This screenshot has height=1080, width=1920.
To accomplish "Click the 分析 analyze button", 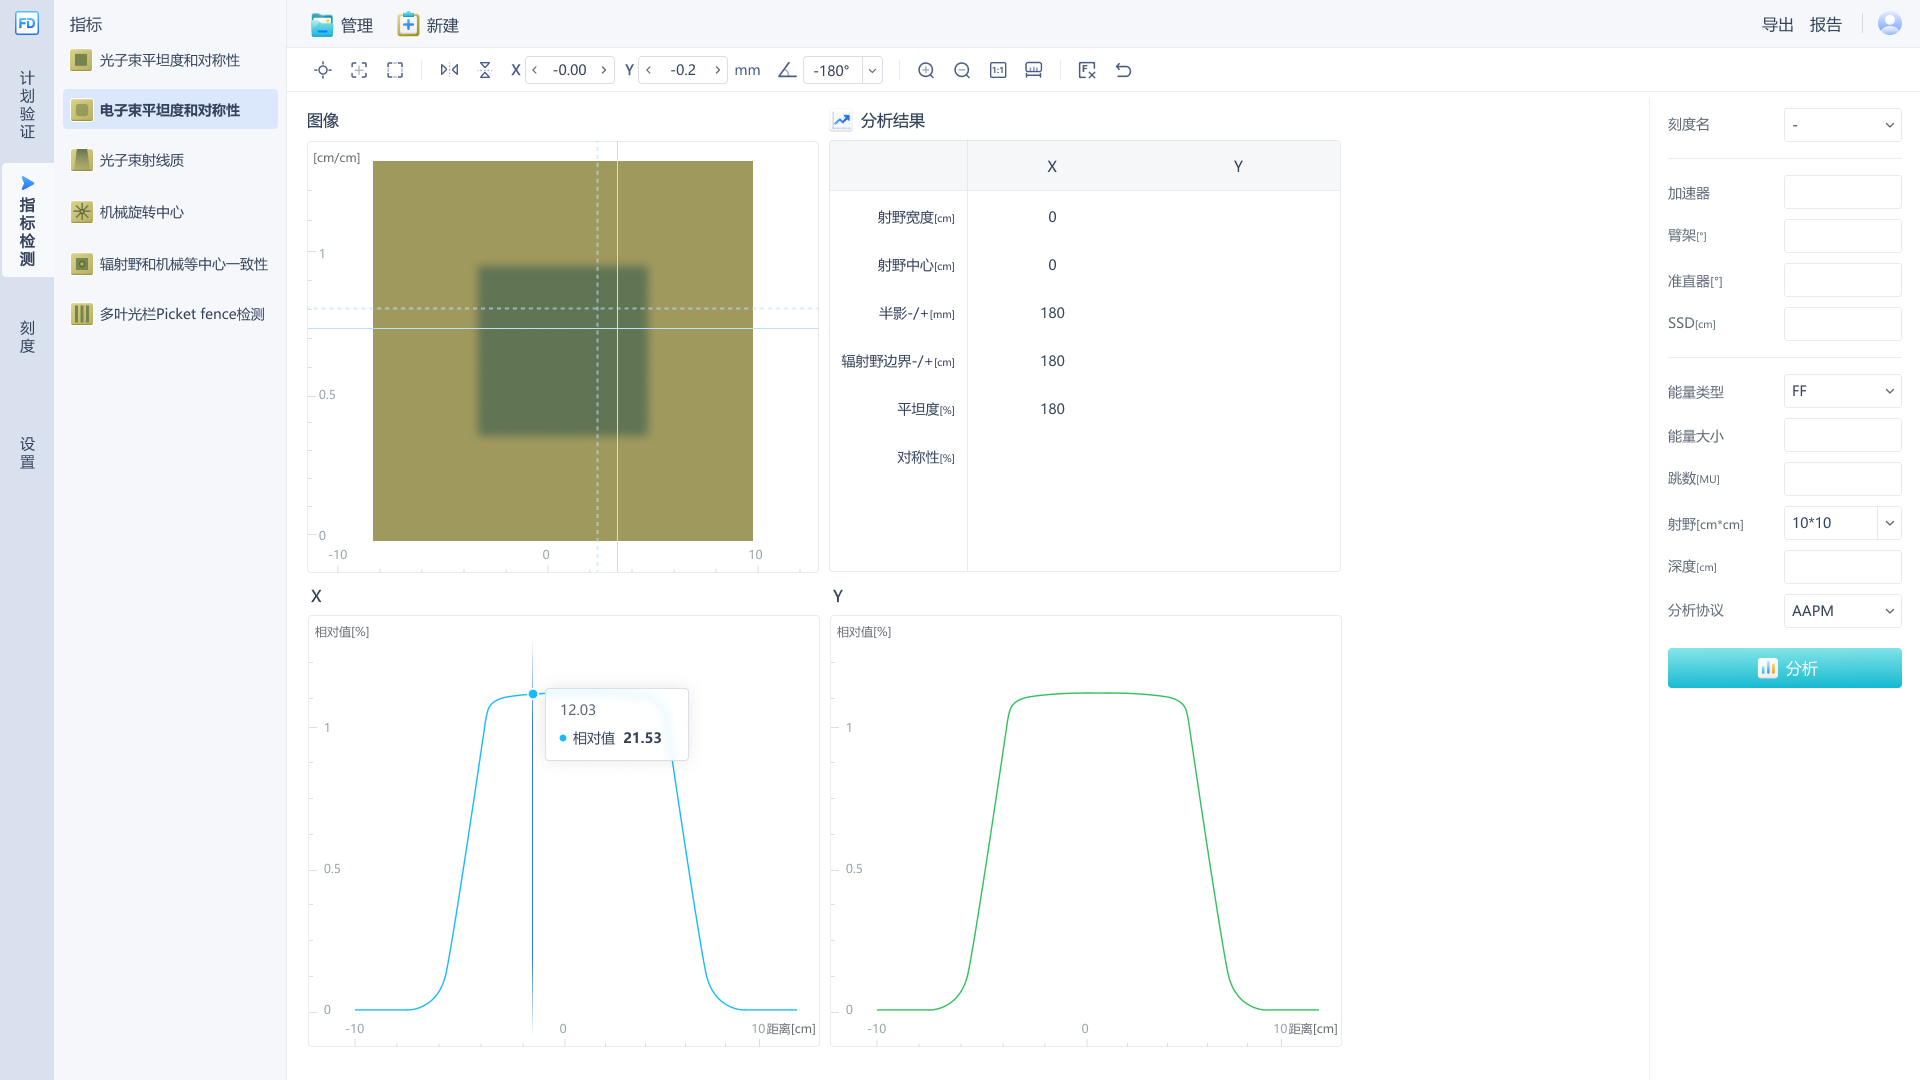I will coord(1784,668).
